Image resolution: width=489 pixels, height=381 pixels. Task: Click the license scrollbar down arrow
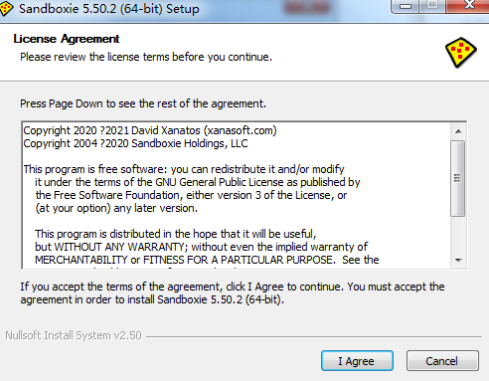pos(458,260)
